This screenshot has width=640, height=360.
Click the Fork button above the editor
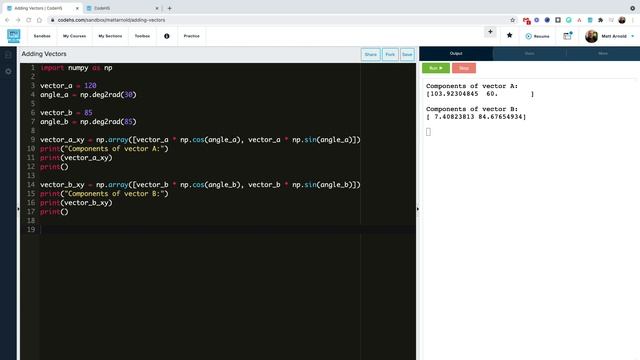coord(390,54)
